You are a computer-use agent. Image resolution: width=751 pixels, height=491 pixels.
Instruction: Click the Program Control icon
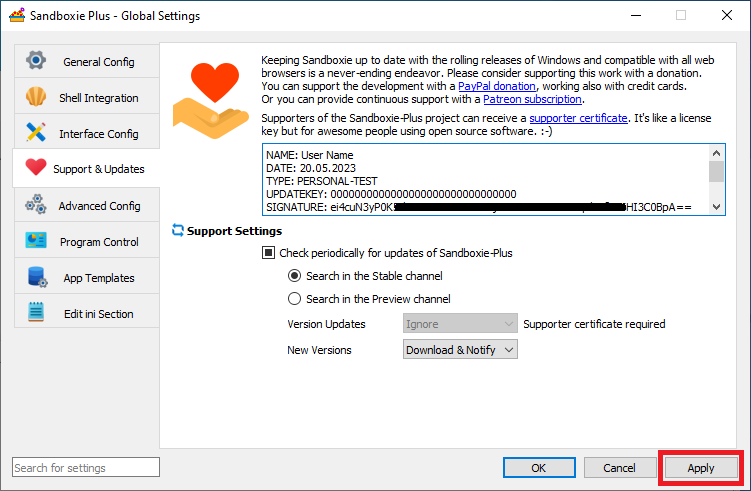37,241
